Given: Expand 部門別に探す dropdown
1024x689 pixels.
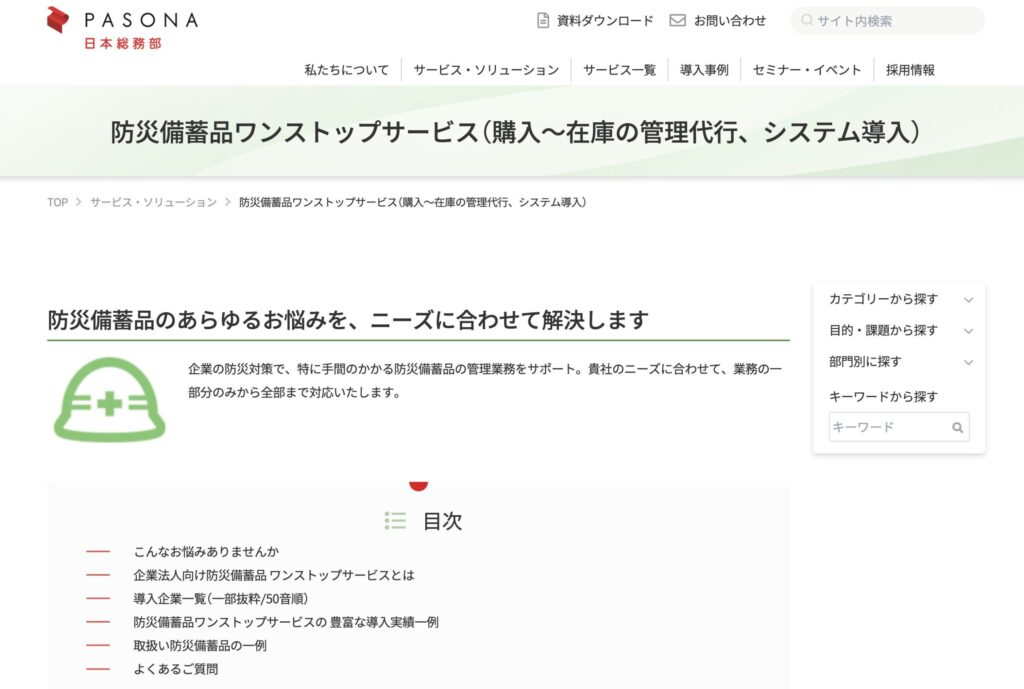Looking at the screenshot, I should pyautogui.click(x=967, y=362).
